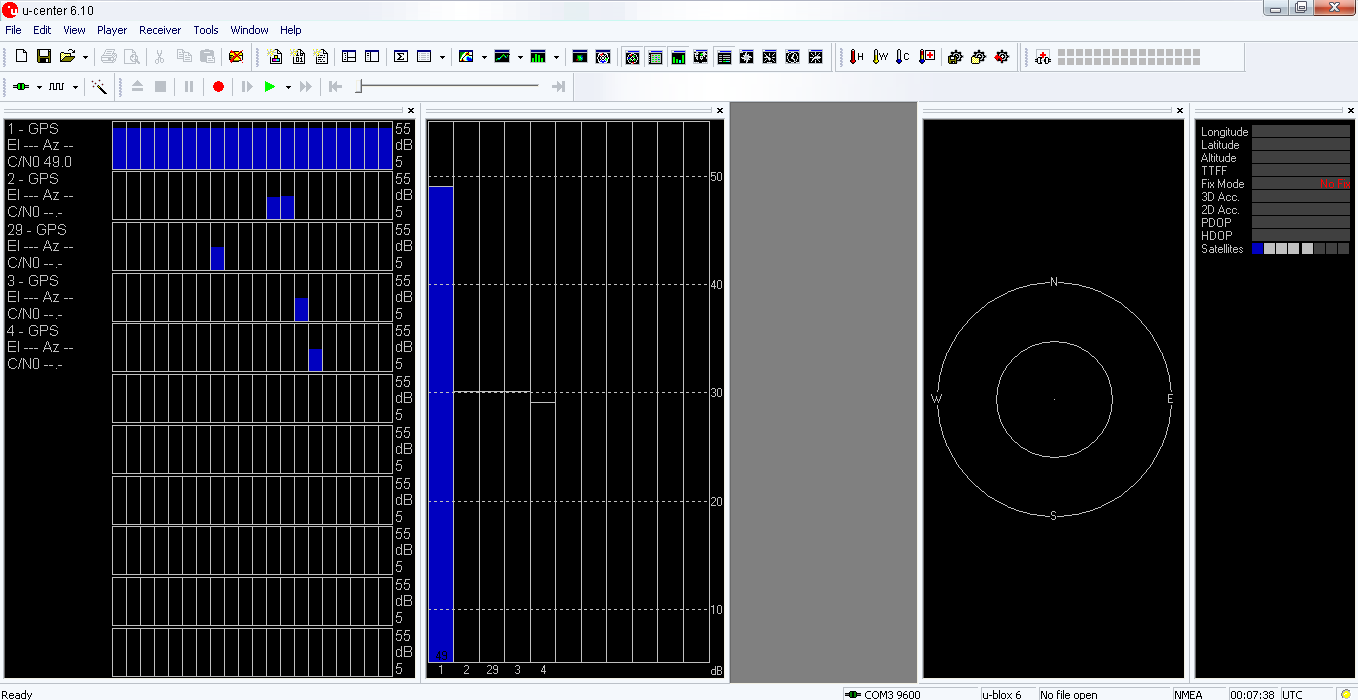The height and width of the screenshot is (700, 1358).
Task: Open the Sigma statistics view icon
Action: pos(400,57)
